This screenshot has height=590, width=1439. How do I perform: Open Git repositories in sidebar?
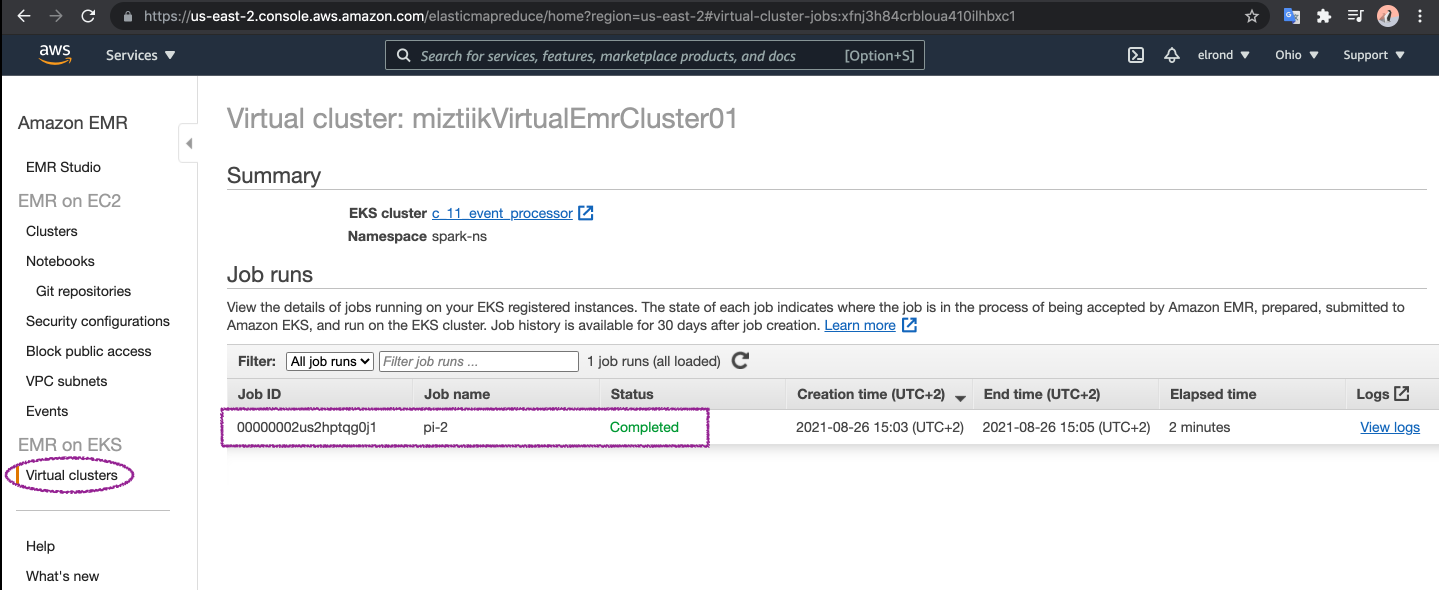83,291
